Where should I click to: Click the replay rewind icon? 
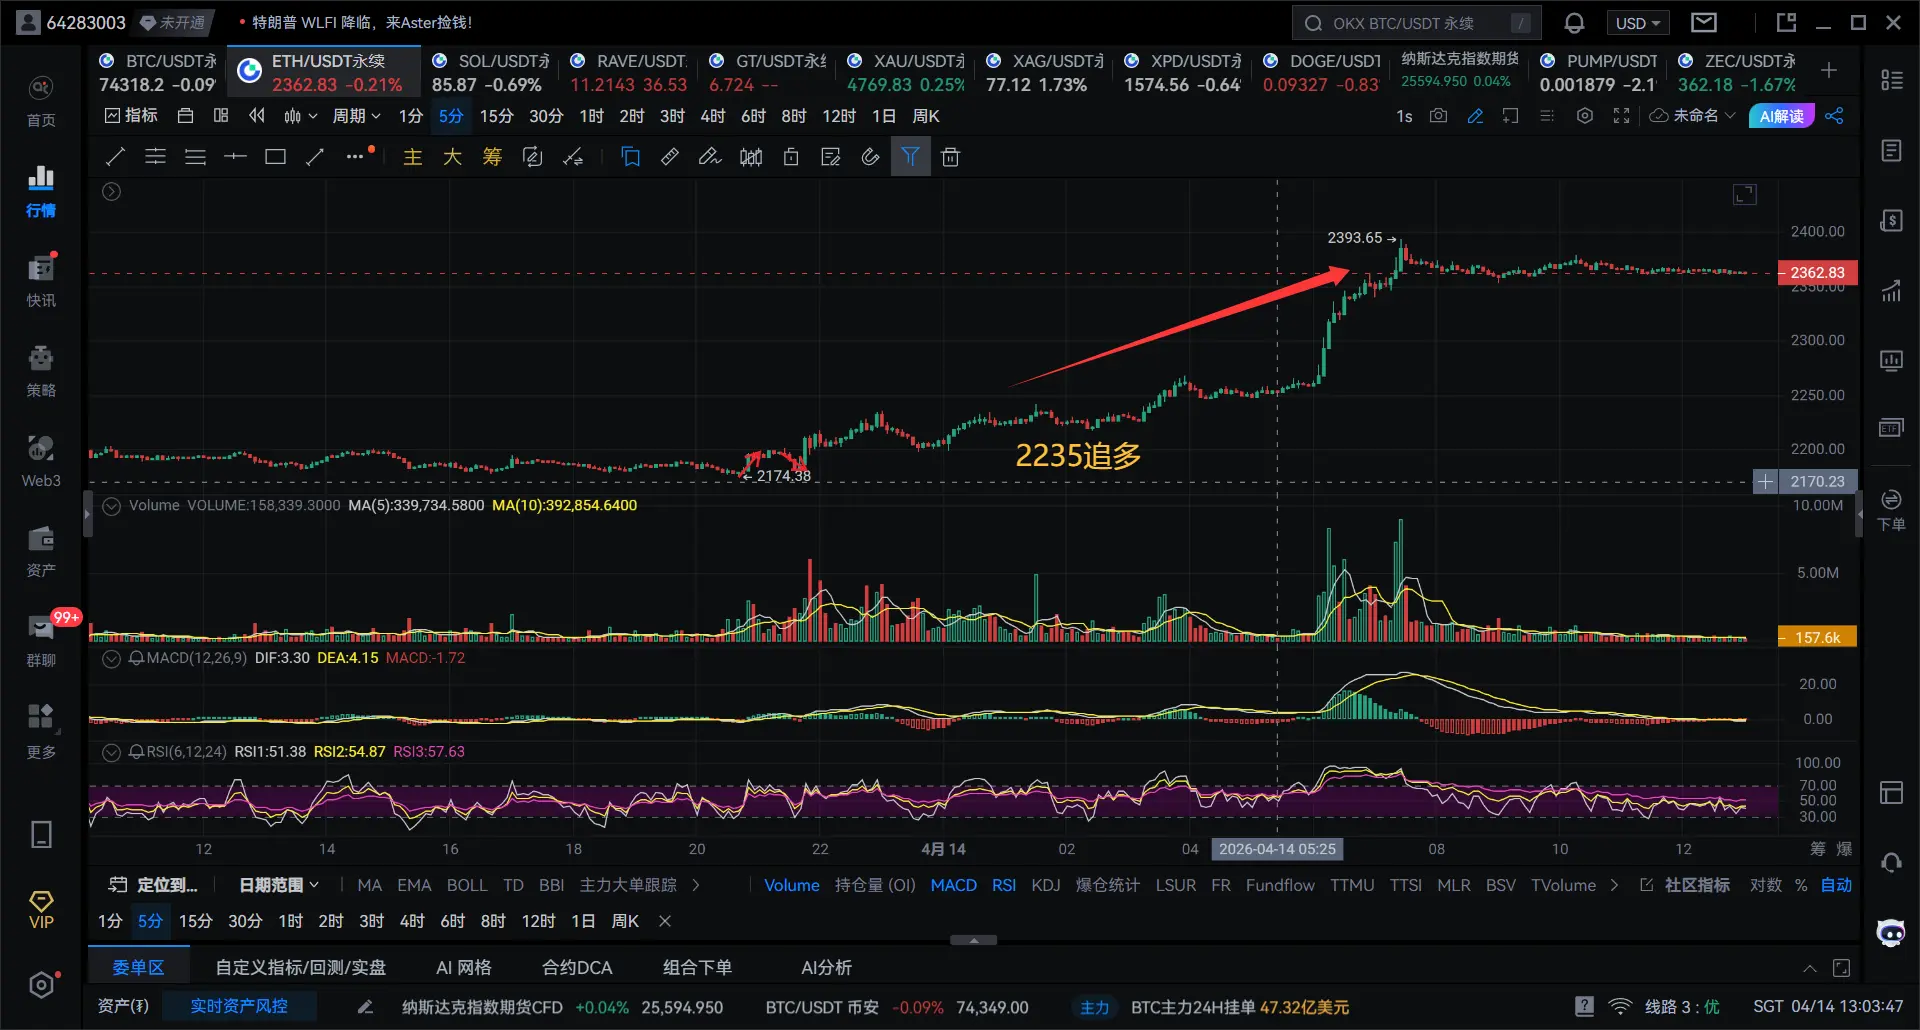[257, 116]
